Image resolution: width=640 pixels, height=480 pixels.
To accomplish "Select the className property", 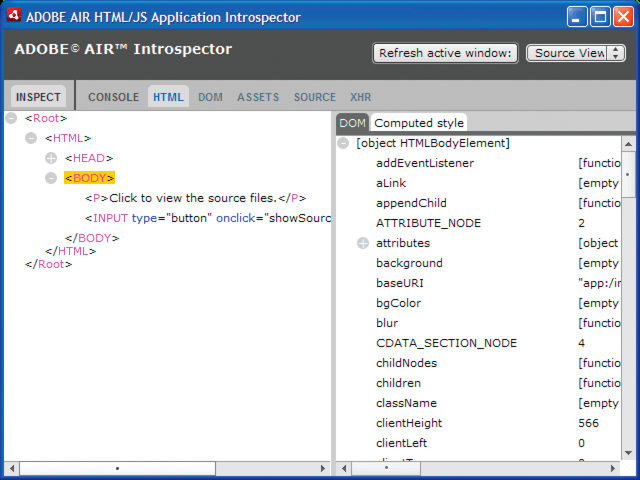I will tap(407, 403).
